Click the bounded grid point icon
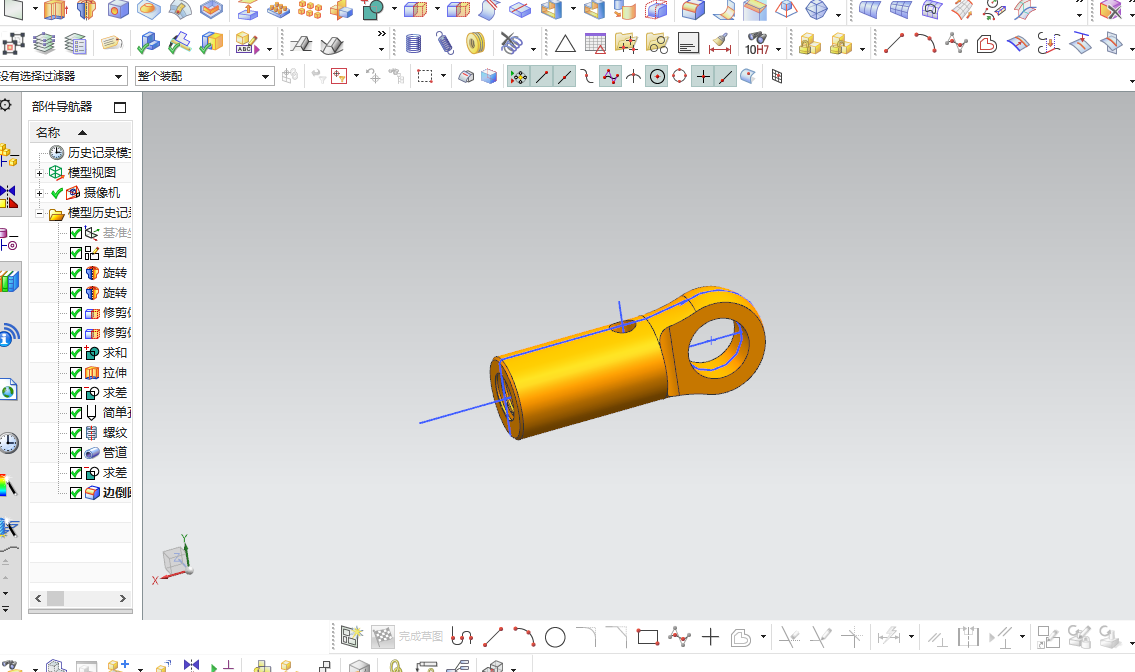 pyautogui.click(x=777, y=76)
